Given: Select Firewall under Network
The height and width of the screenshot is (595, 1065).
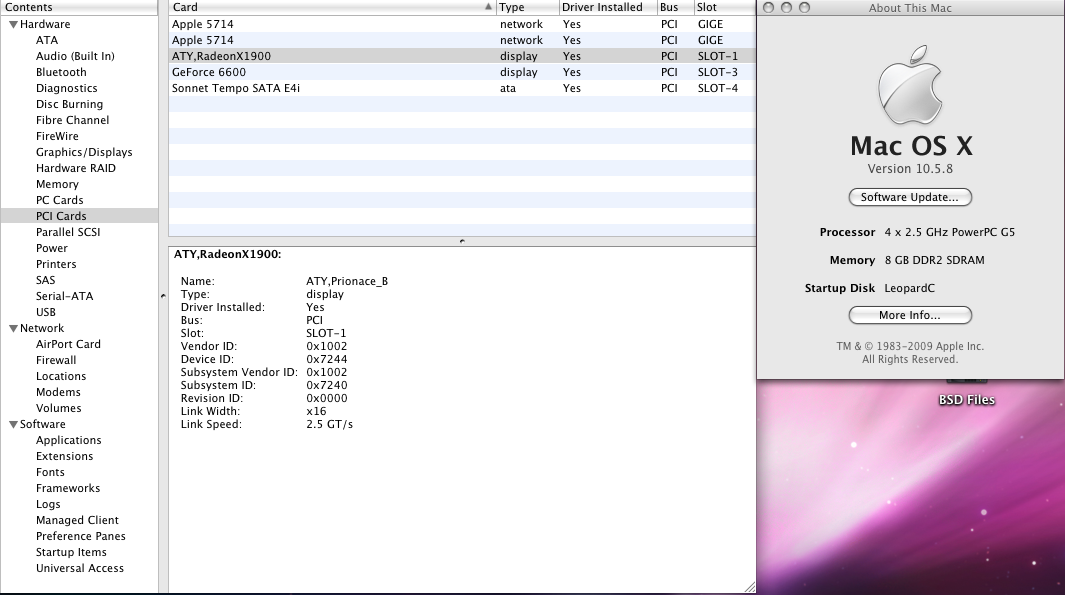Looking at the screenshot, I should tap(56, 360).
